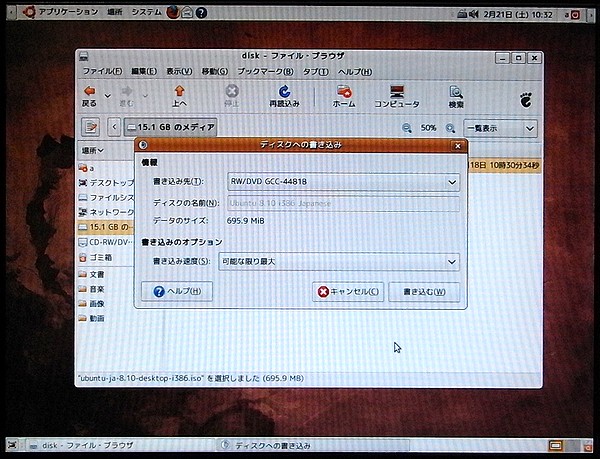Open the タブ(T) menu
The height and width of the screenshot is (459, 600).
coord(315,72)
